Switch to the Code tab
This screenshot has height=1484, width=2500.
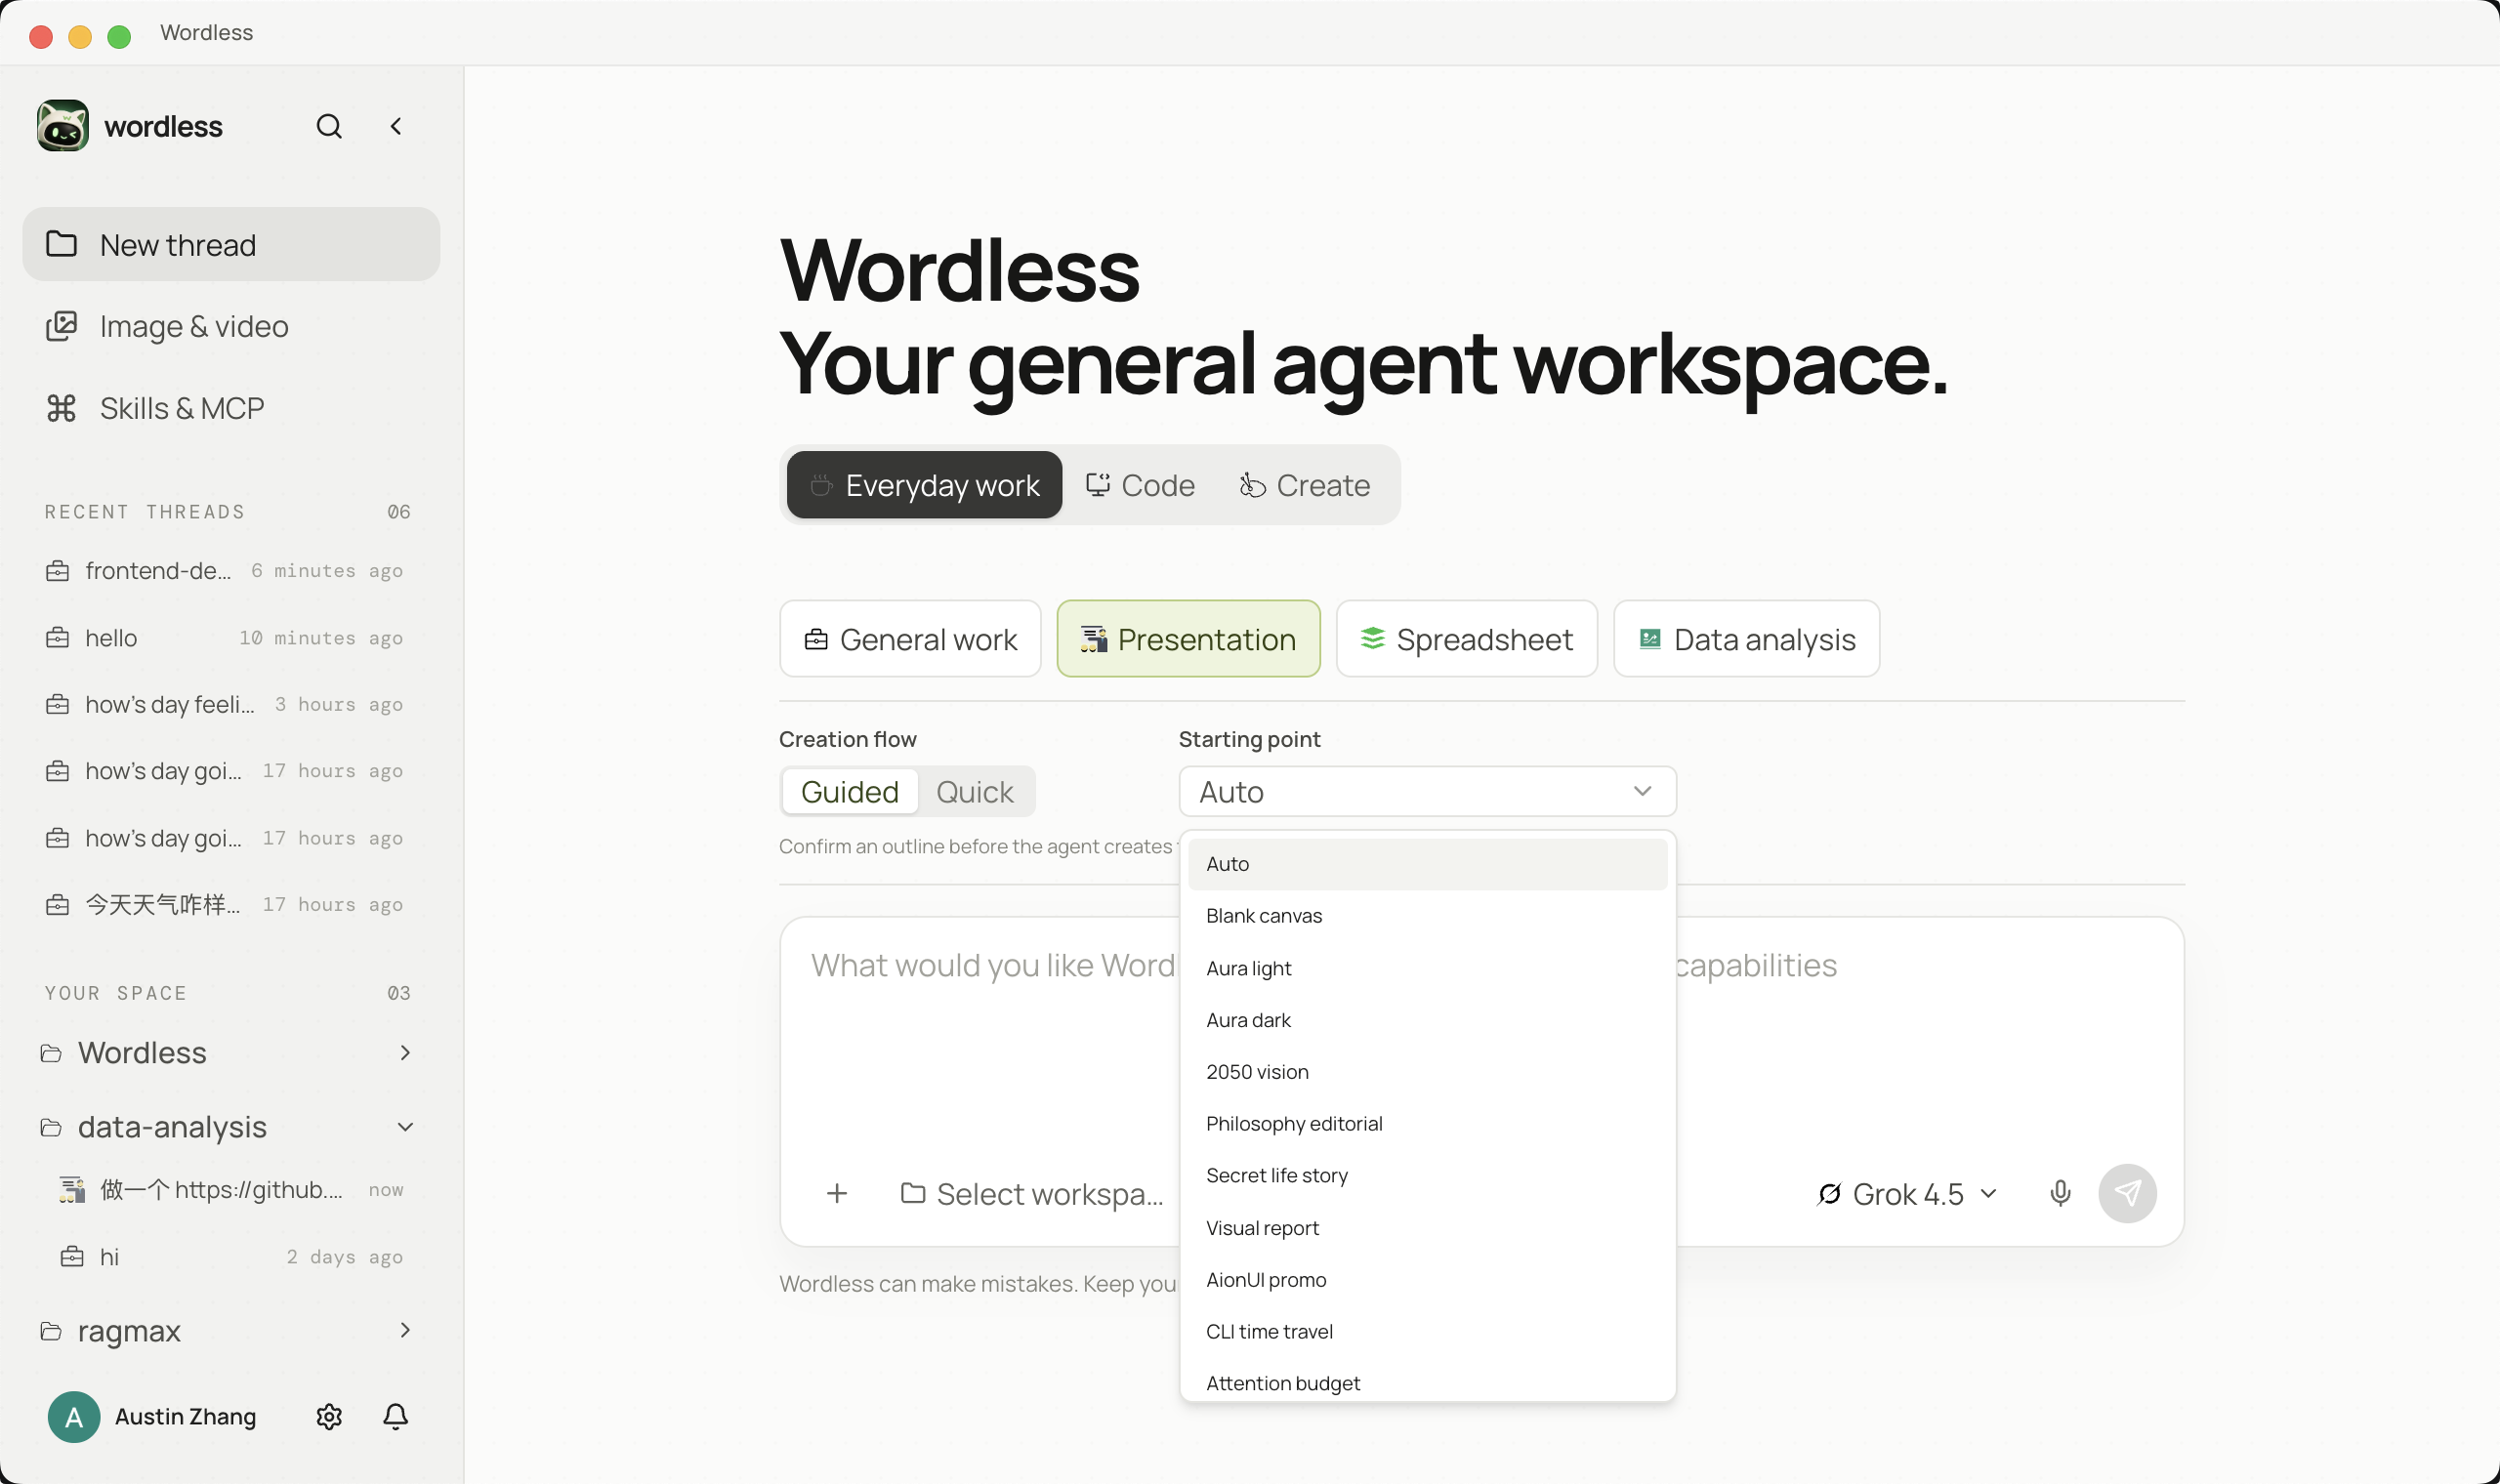(1140, 485)
